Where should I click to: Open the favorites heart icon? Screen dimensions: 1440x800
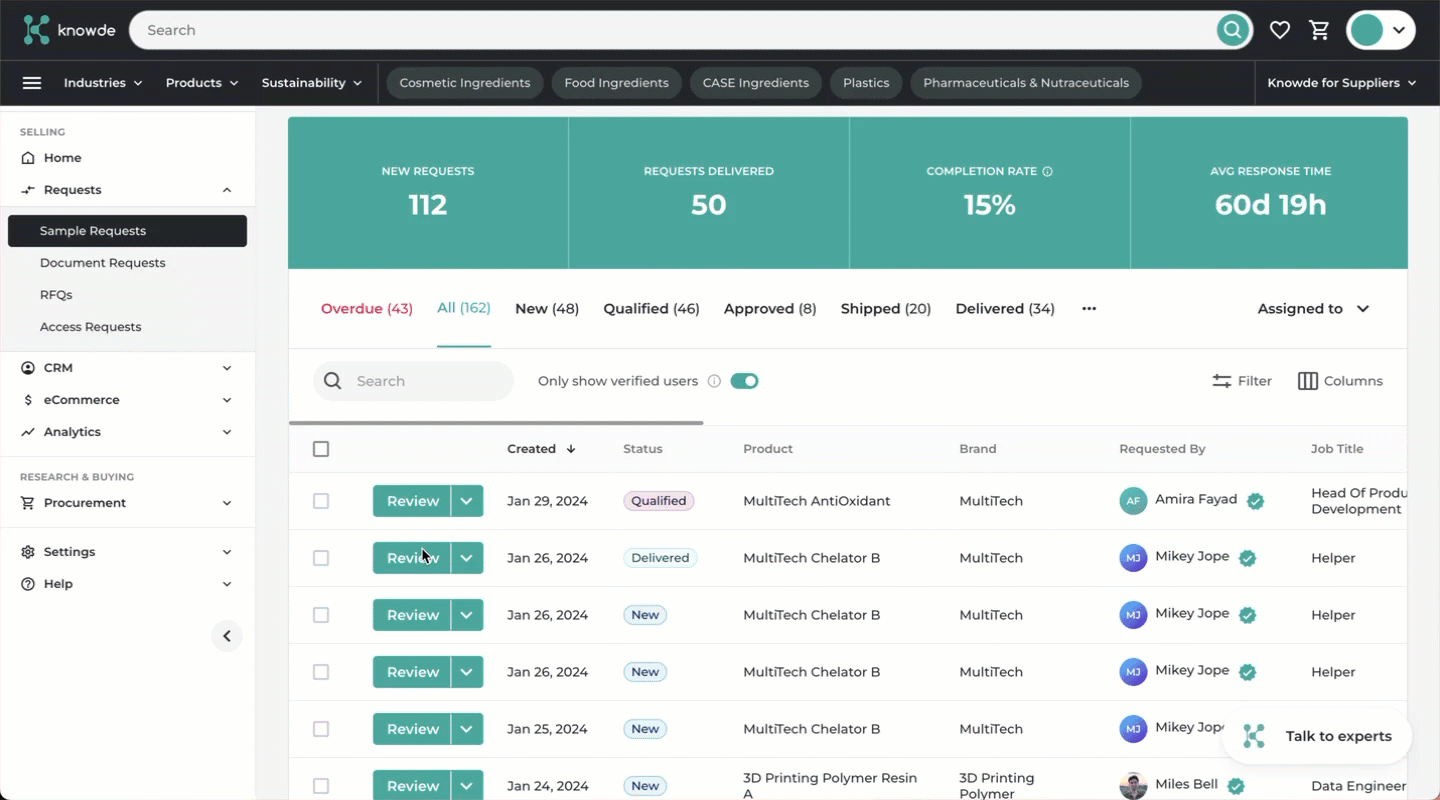coord(1279,30)
